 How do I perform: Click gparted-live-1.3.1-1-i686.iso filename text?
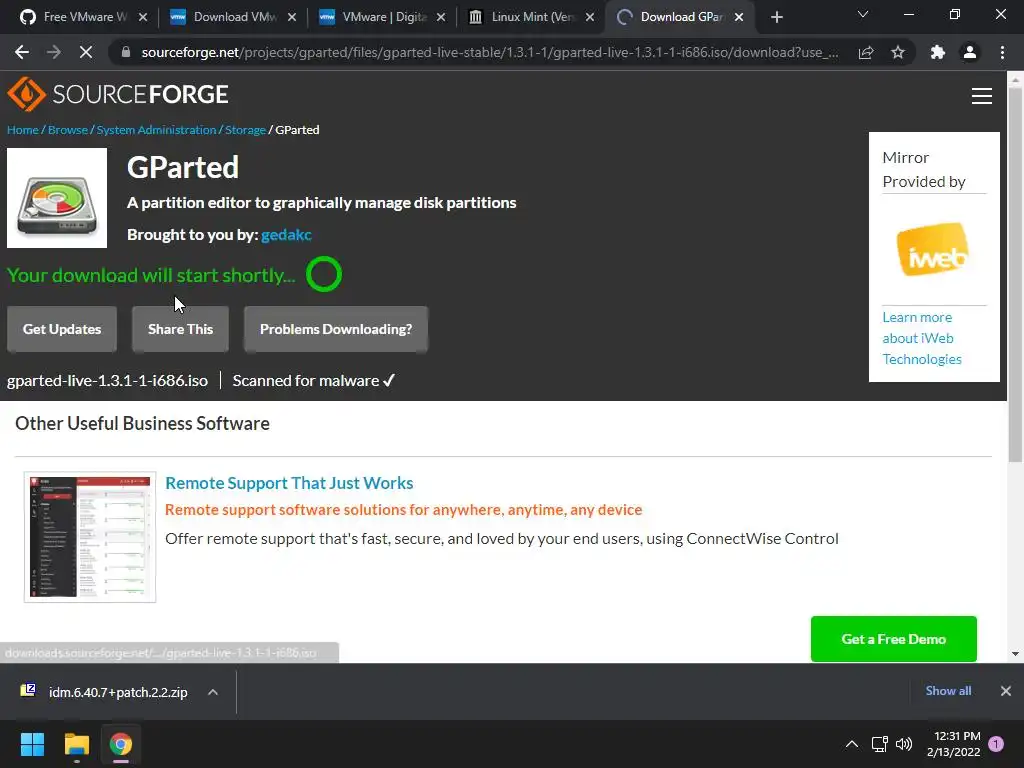107,381
